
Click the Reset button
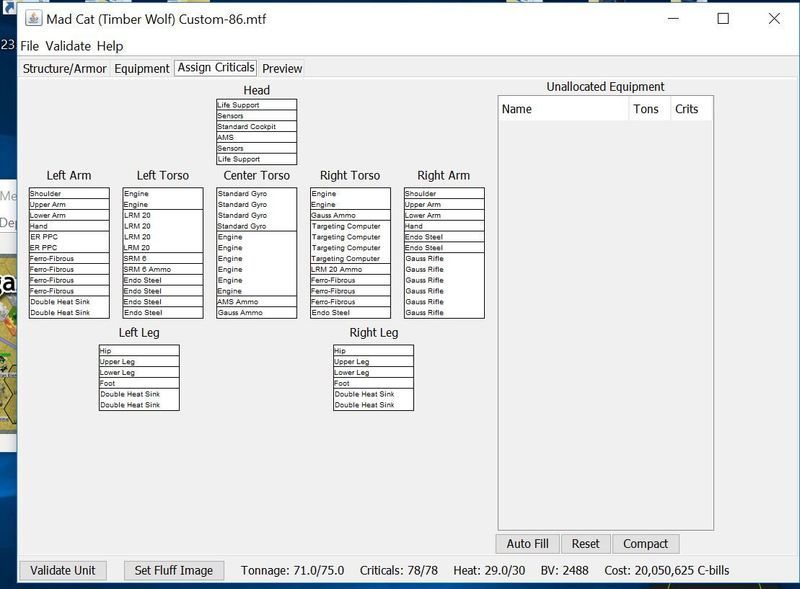click(x=586, y=544)
